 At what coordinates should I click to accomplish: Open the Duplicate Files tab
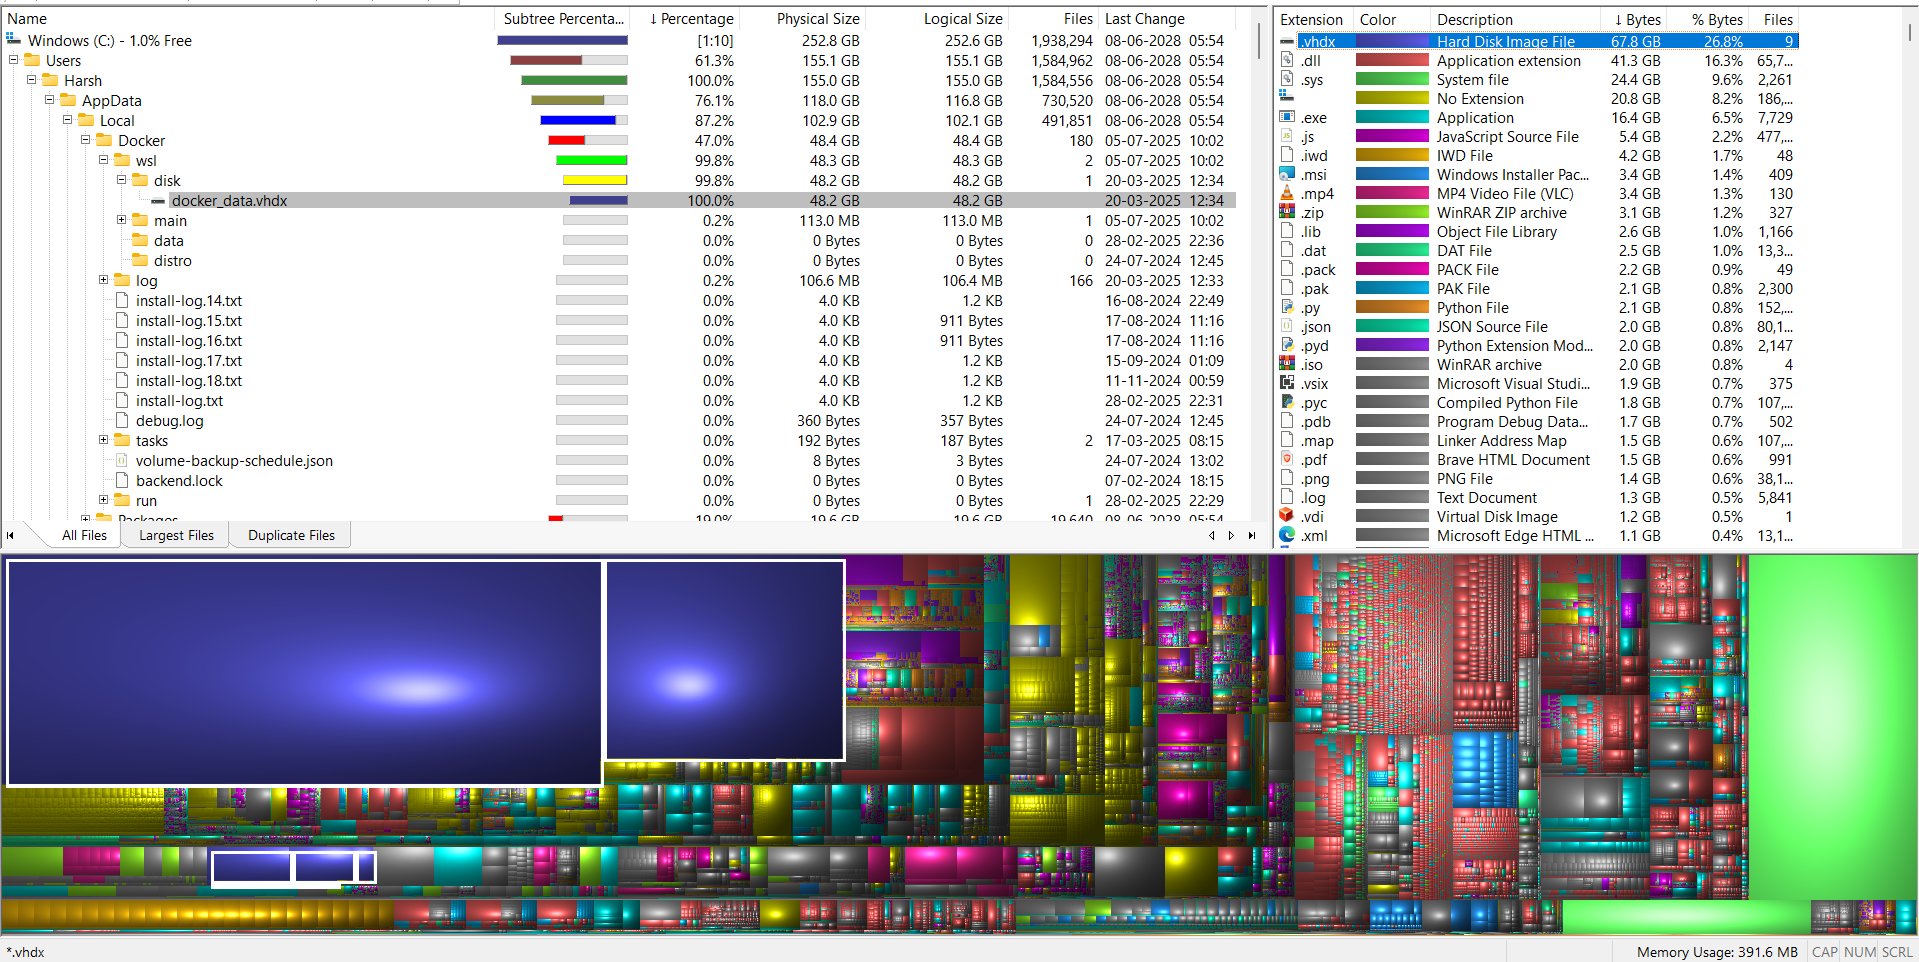click(291, 536)
